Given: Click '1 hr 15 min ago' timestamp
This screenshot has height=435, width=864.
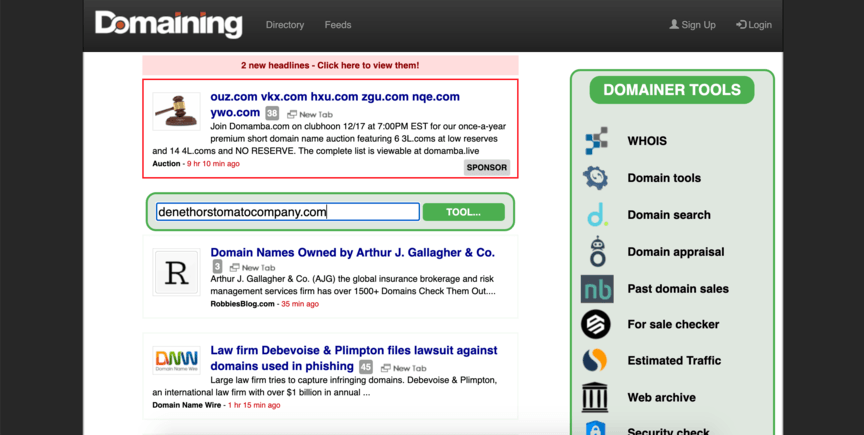Looking at the screenshot, I should click(254, 405).
